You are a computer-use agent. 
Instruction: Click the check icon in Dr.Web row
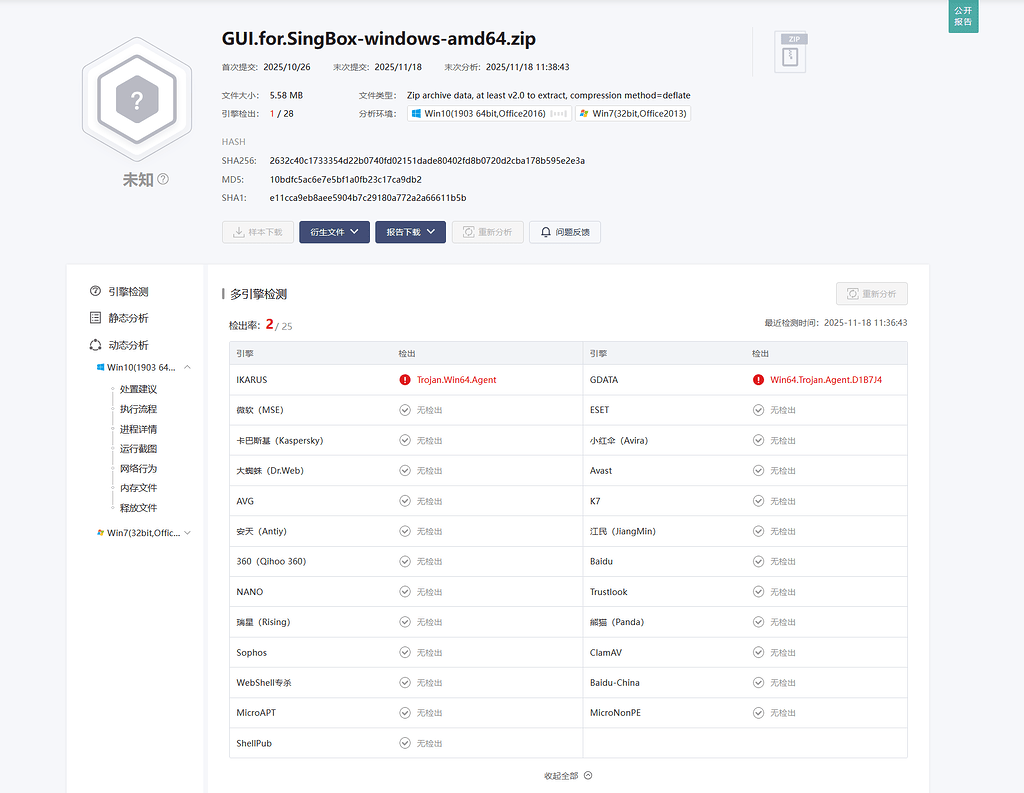tap(405, 470)
